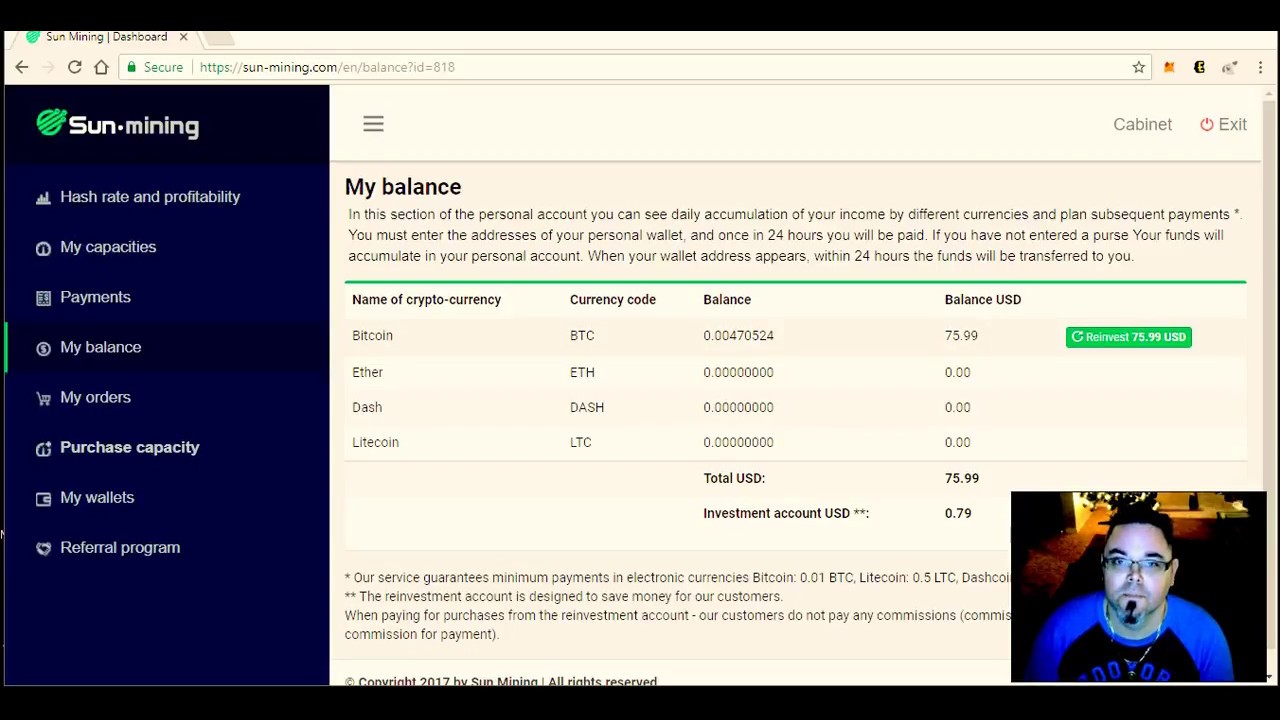Click the browser address bar URL
This screenshot has height=720, width=1280.
(x=327, y=67)
